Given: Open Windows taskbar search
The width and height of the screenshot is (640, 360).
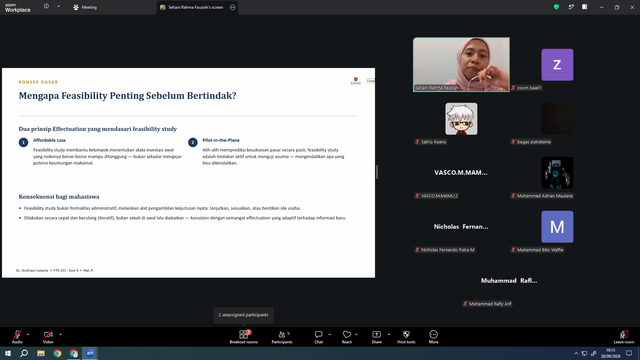Looking at the screenshot, I should click(x=24, y=353).
